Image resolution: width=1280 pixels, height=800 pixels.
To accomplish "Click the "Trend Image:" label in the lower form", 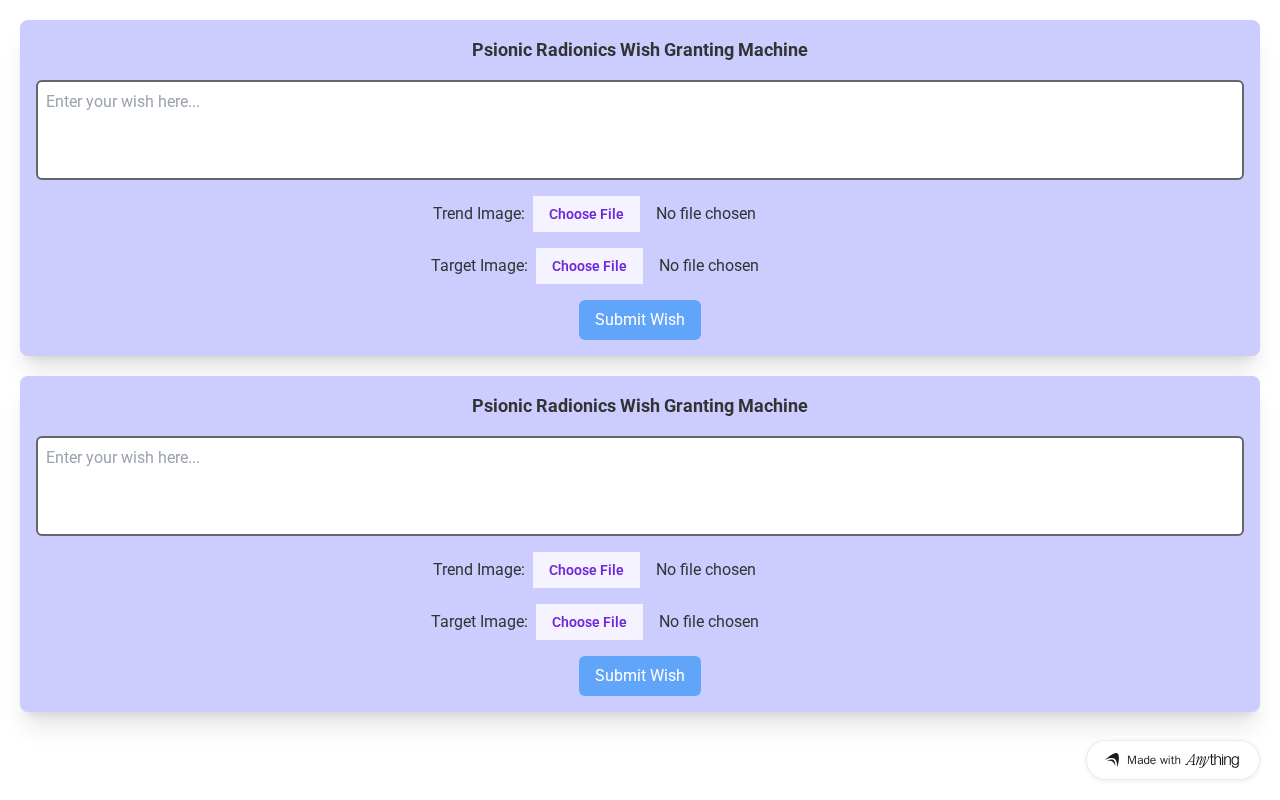I will (x=478, y=570).
